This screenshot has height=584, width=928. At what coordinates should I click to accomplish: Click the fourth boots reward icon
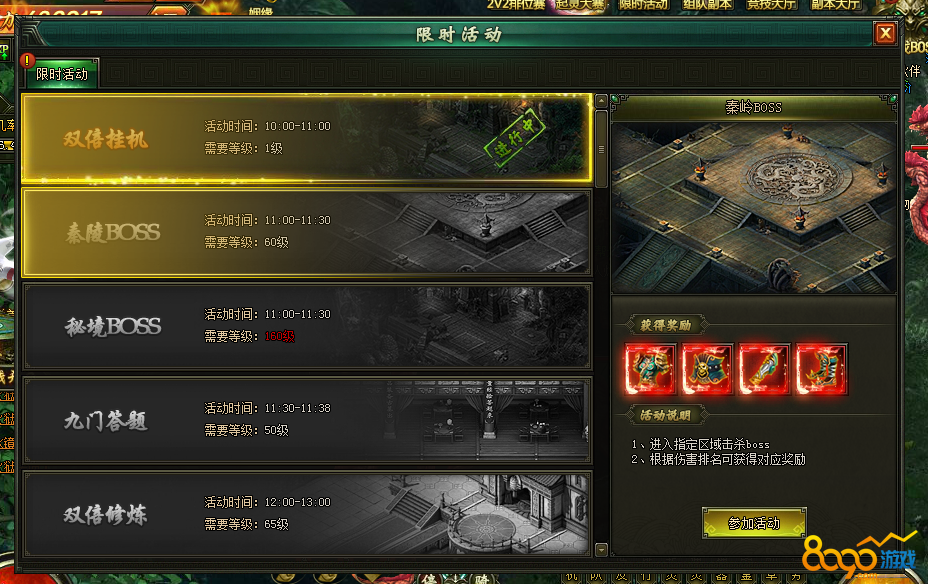tap(821, 369)
